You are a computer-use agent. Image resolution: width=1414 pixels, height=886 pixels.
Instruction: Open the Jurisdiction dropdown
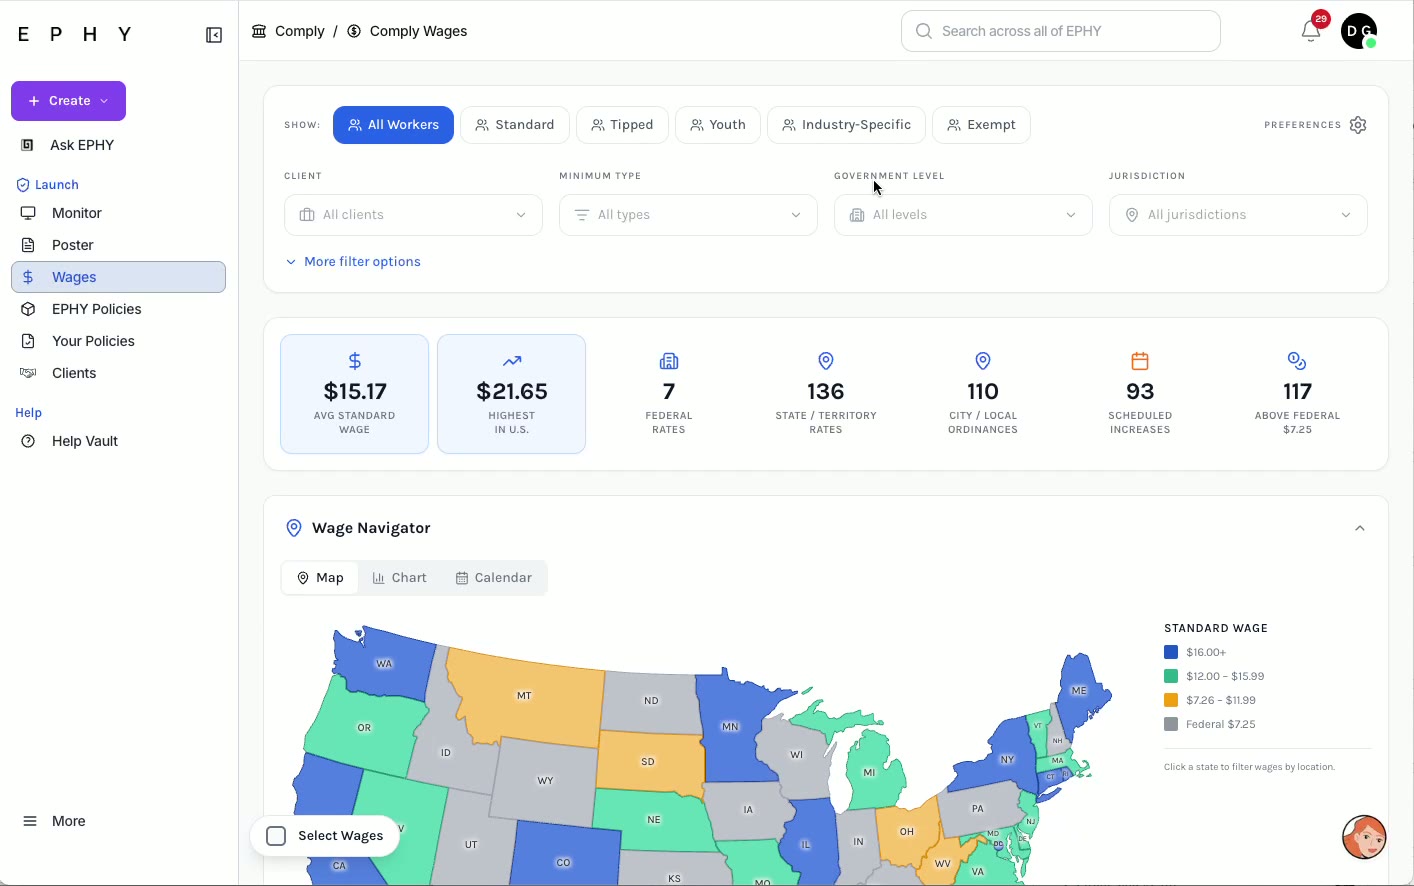point(1238,215)
